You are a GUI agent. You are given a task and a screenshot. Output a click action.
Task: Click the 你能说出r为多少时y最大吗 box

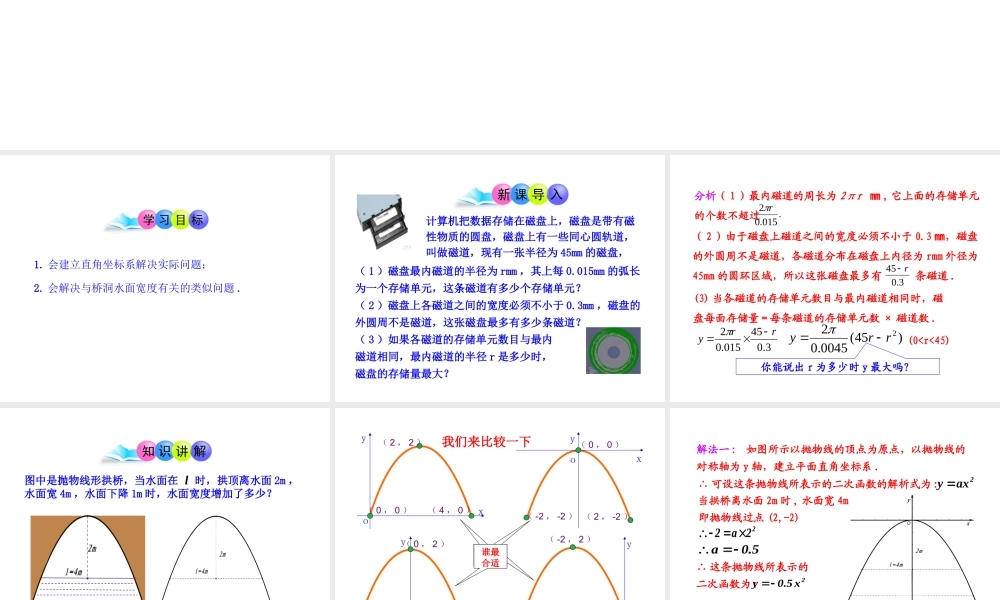tap(837, 365)
